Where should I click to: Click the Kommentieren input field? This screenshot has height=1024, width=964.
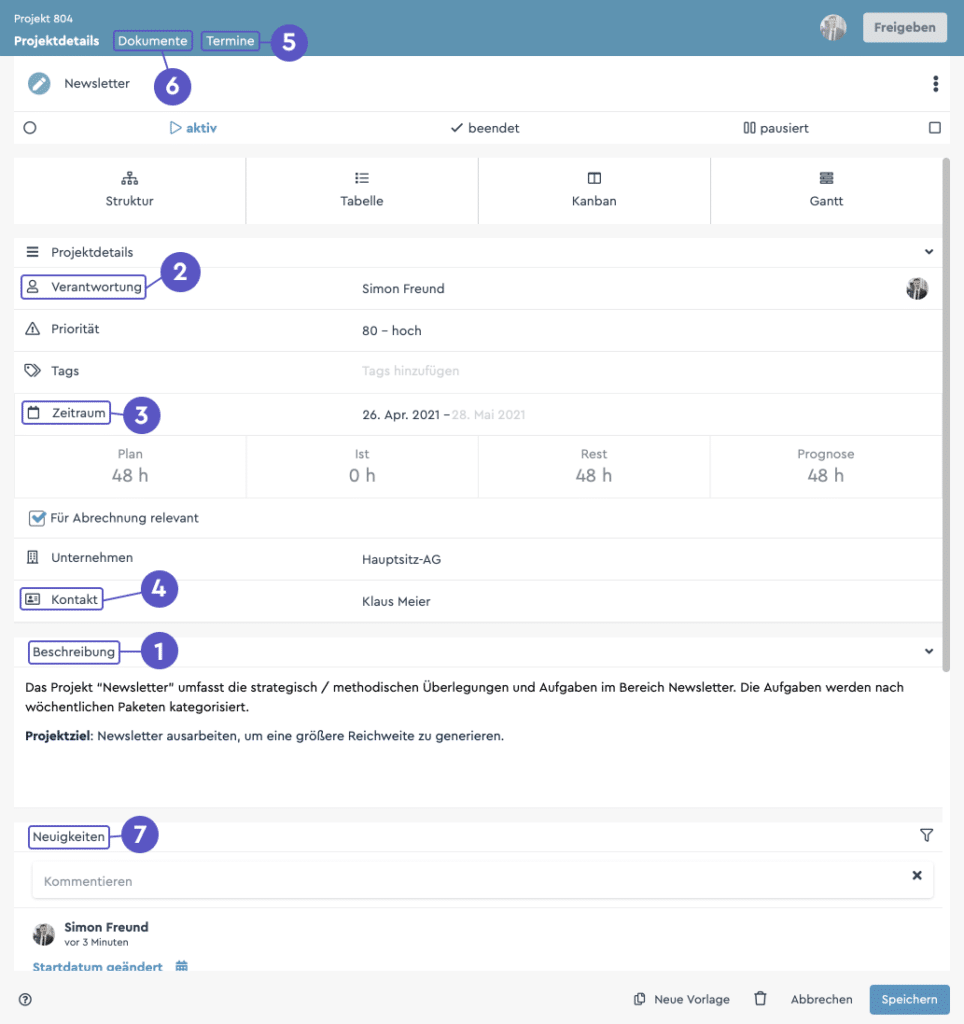click(470, 881)
